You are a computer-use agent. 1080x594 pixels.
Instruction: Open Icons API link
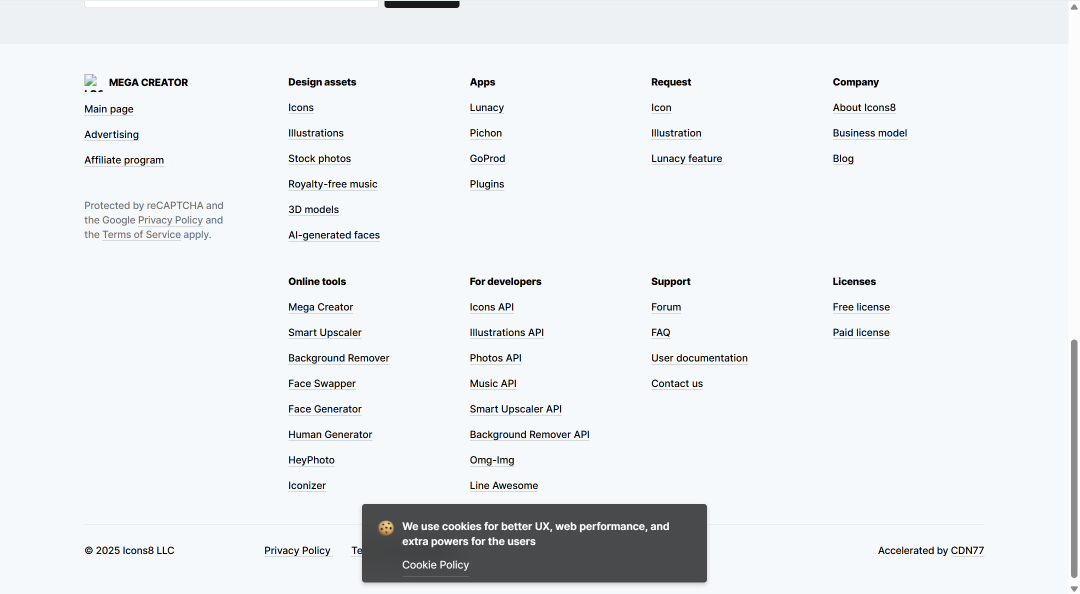point(492,307)
